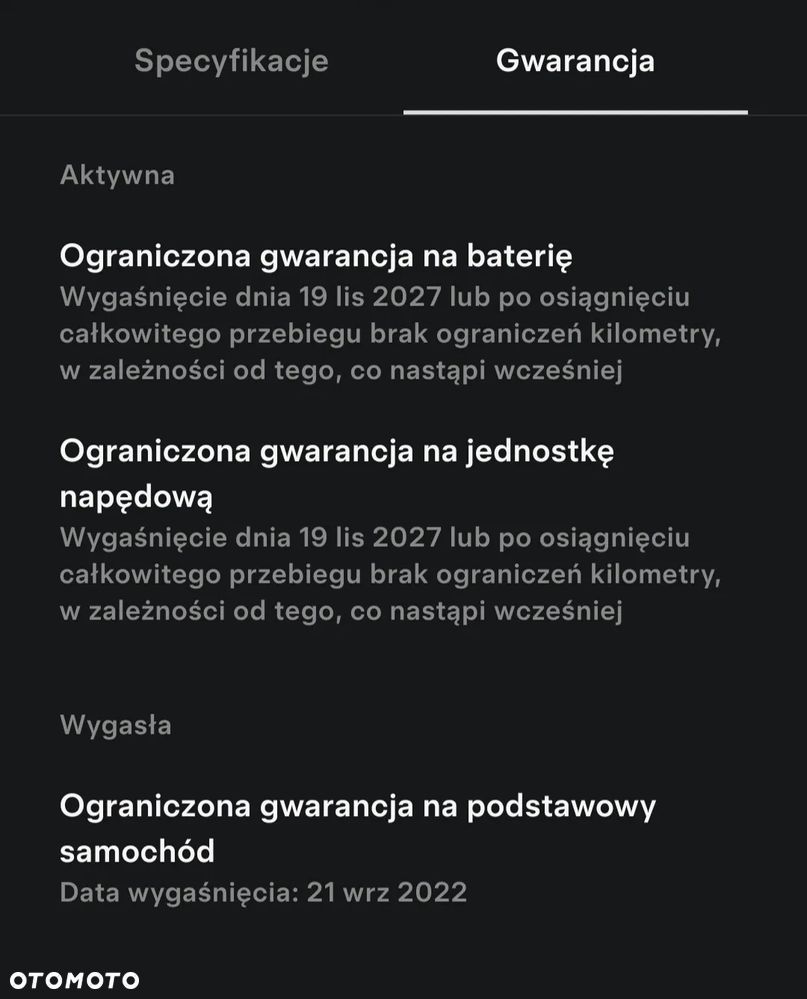Open Ograniczona gwarancja na baterię entry
This screenshot has height=999, width=807.
(x=316, y=256)
